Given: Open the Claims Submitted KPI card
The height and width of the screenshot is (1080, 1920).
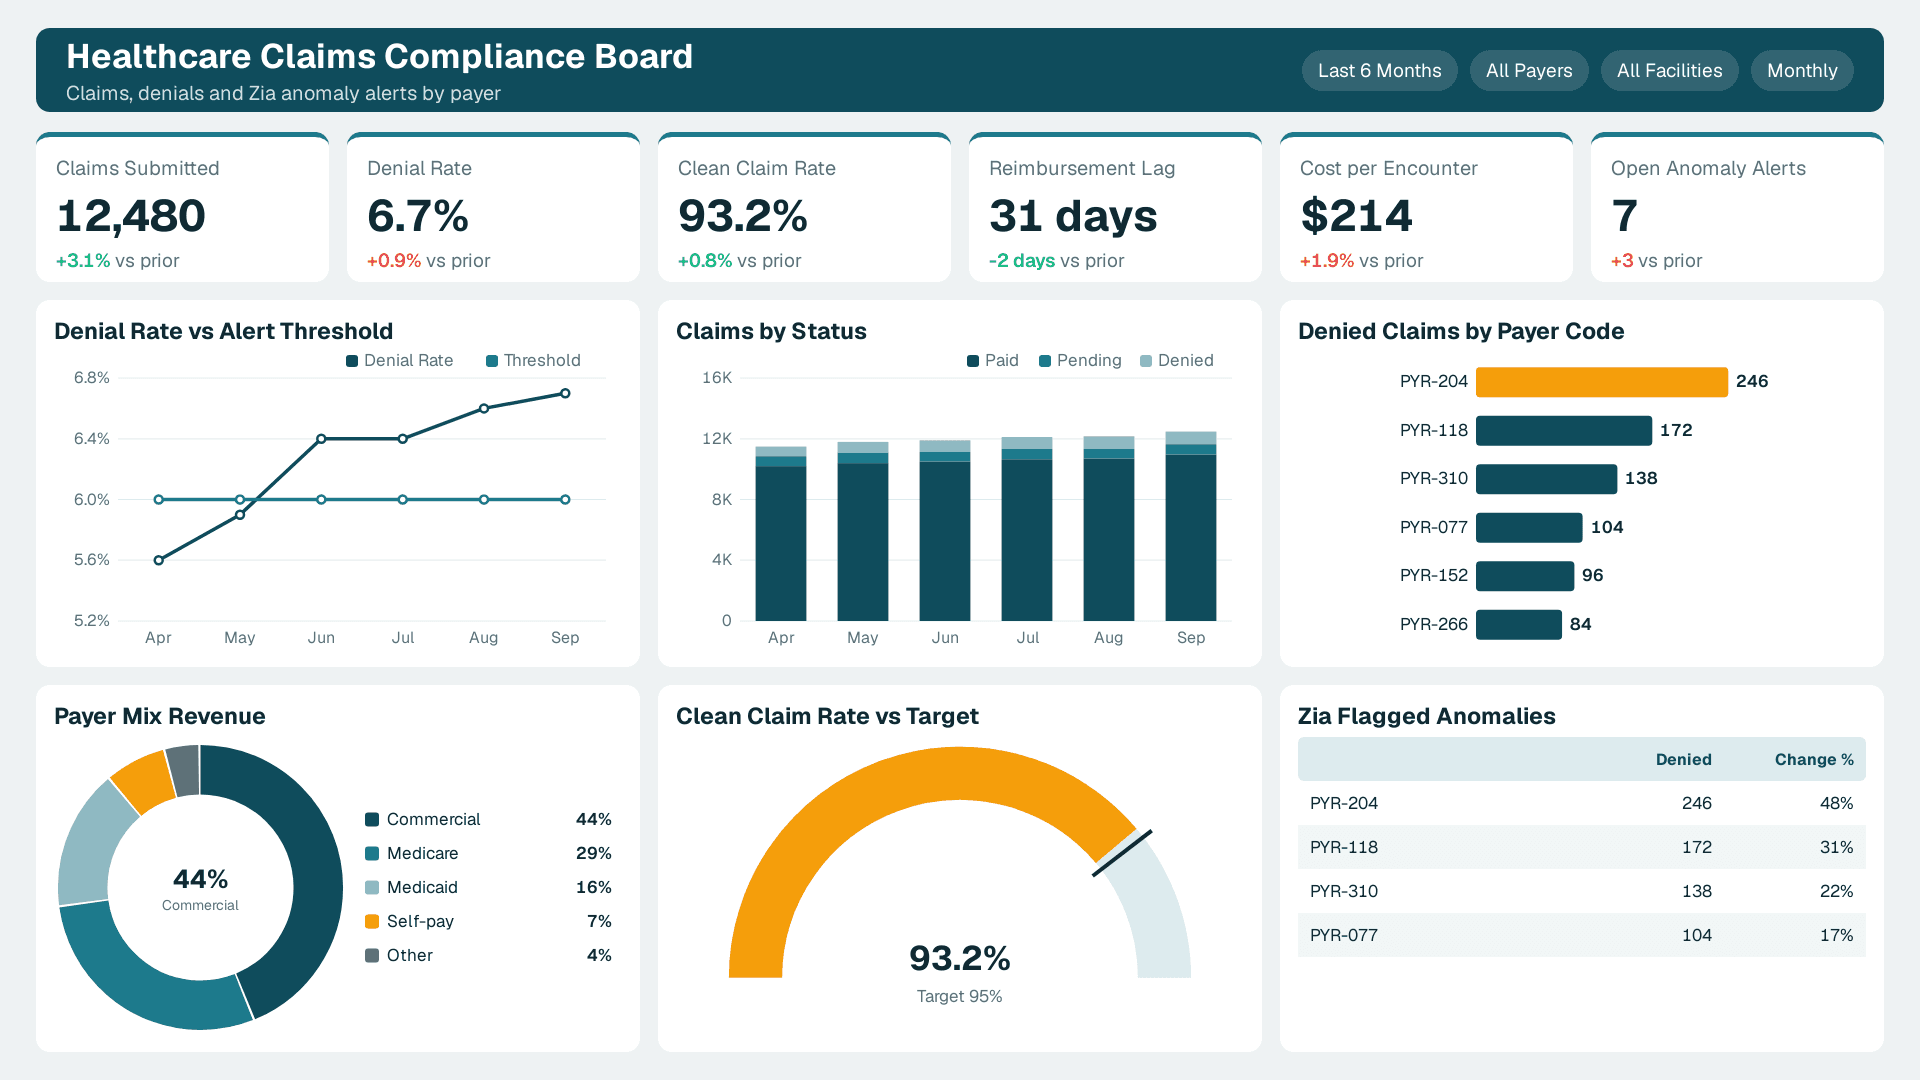Looking at the screenshot, I should pyautogui.click(x=182, y=207).
